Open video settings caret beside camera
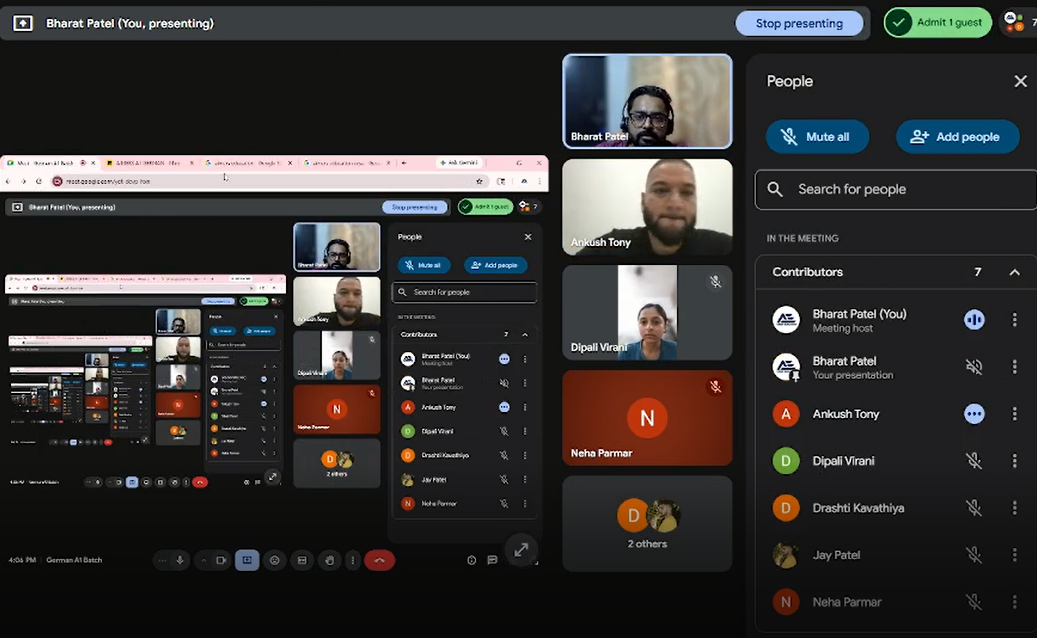Image resolution: width=1037 pixels, height=638 pixels. coord(204,560)
